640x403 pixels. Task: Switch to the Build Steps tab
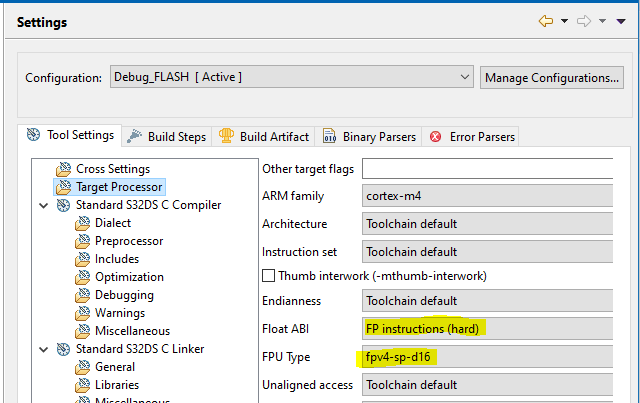[168, 136]
